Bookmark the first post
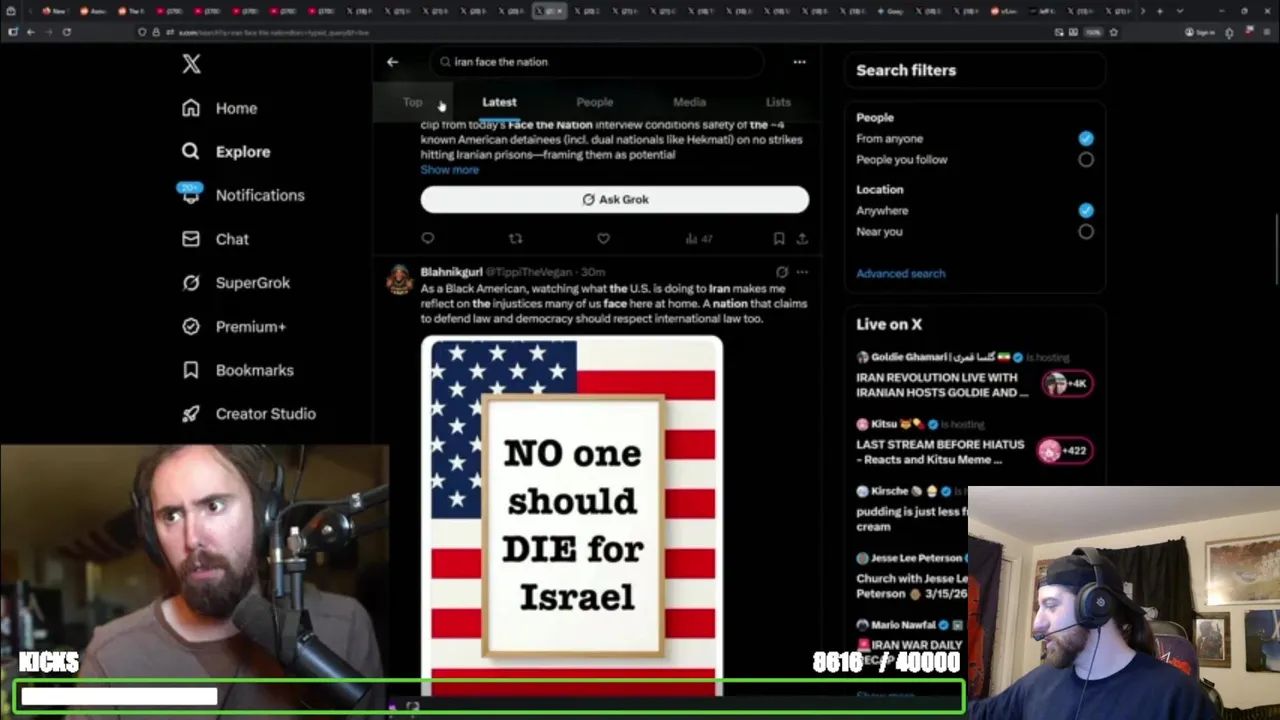The height and width of the screenshot is (720, 1280). (x=778, y=238)
